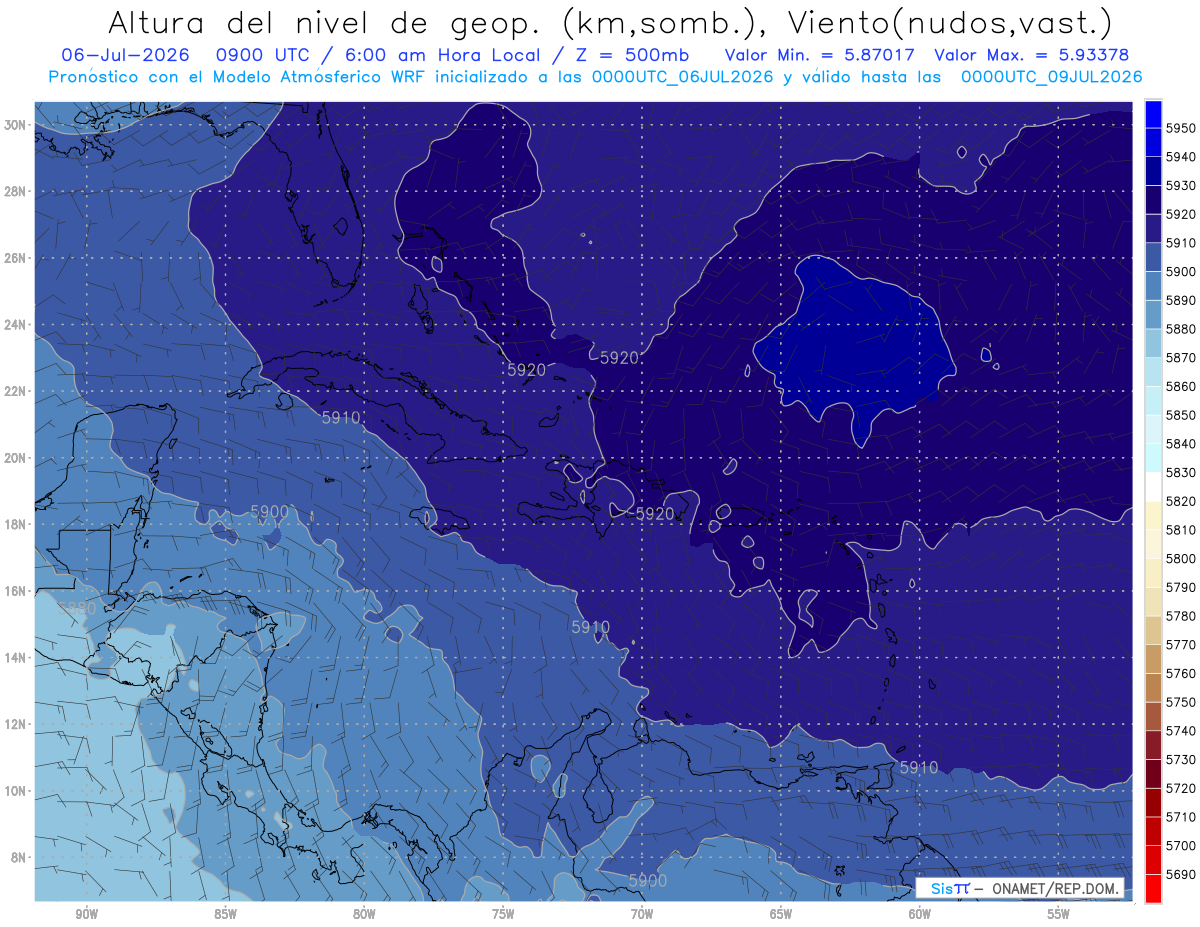Select the 5860 label on the color scale

coord(1181,386)
